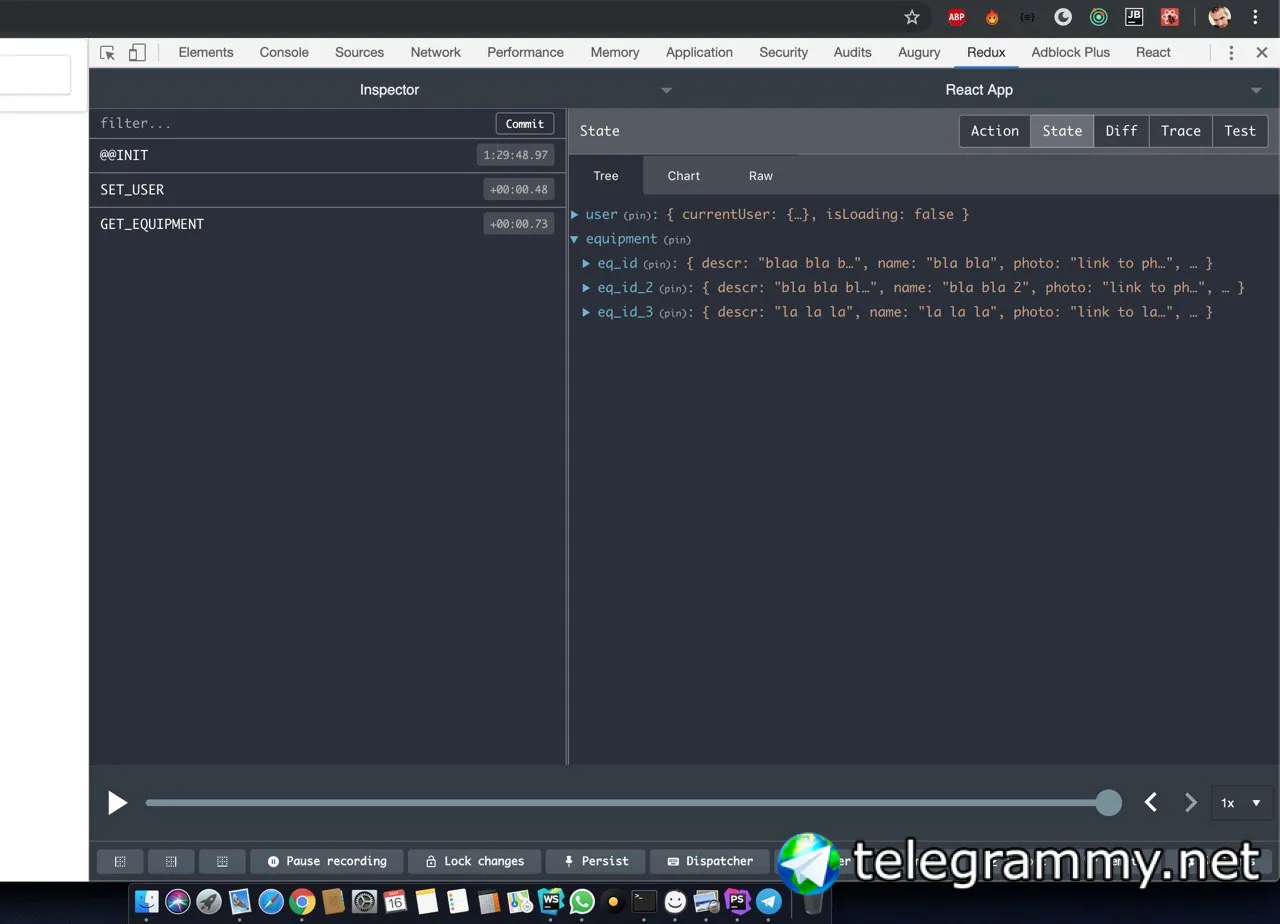
Task: Click the action filter input field
Action: coord(292,123)
